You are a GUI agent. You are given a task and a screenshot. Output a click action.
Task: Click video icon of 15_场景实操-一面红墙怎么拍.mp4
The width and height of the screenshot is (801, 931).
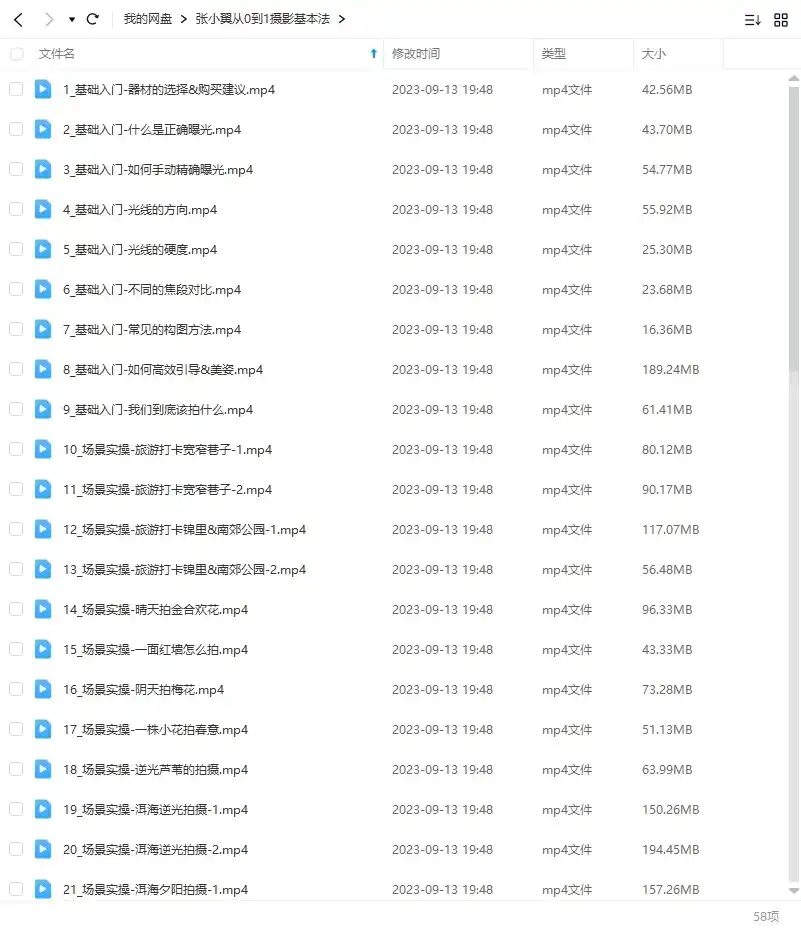43,649
